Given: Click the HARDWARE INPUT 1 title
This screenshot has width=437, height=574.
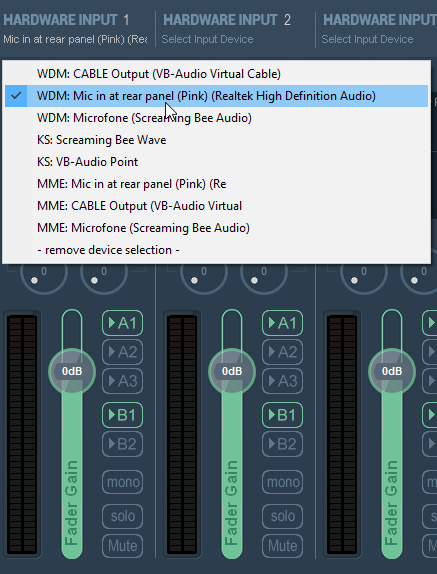Looking at the screenshot, I should click(66, 20).
